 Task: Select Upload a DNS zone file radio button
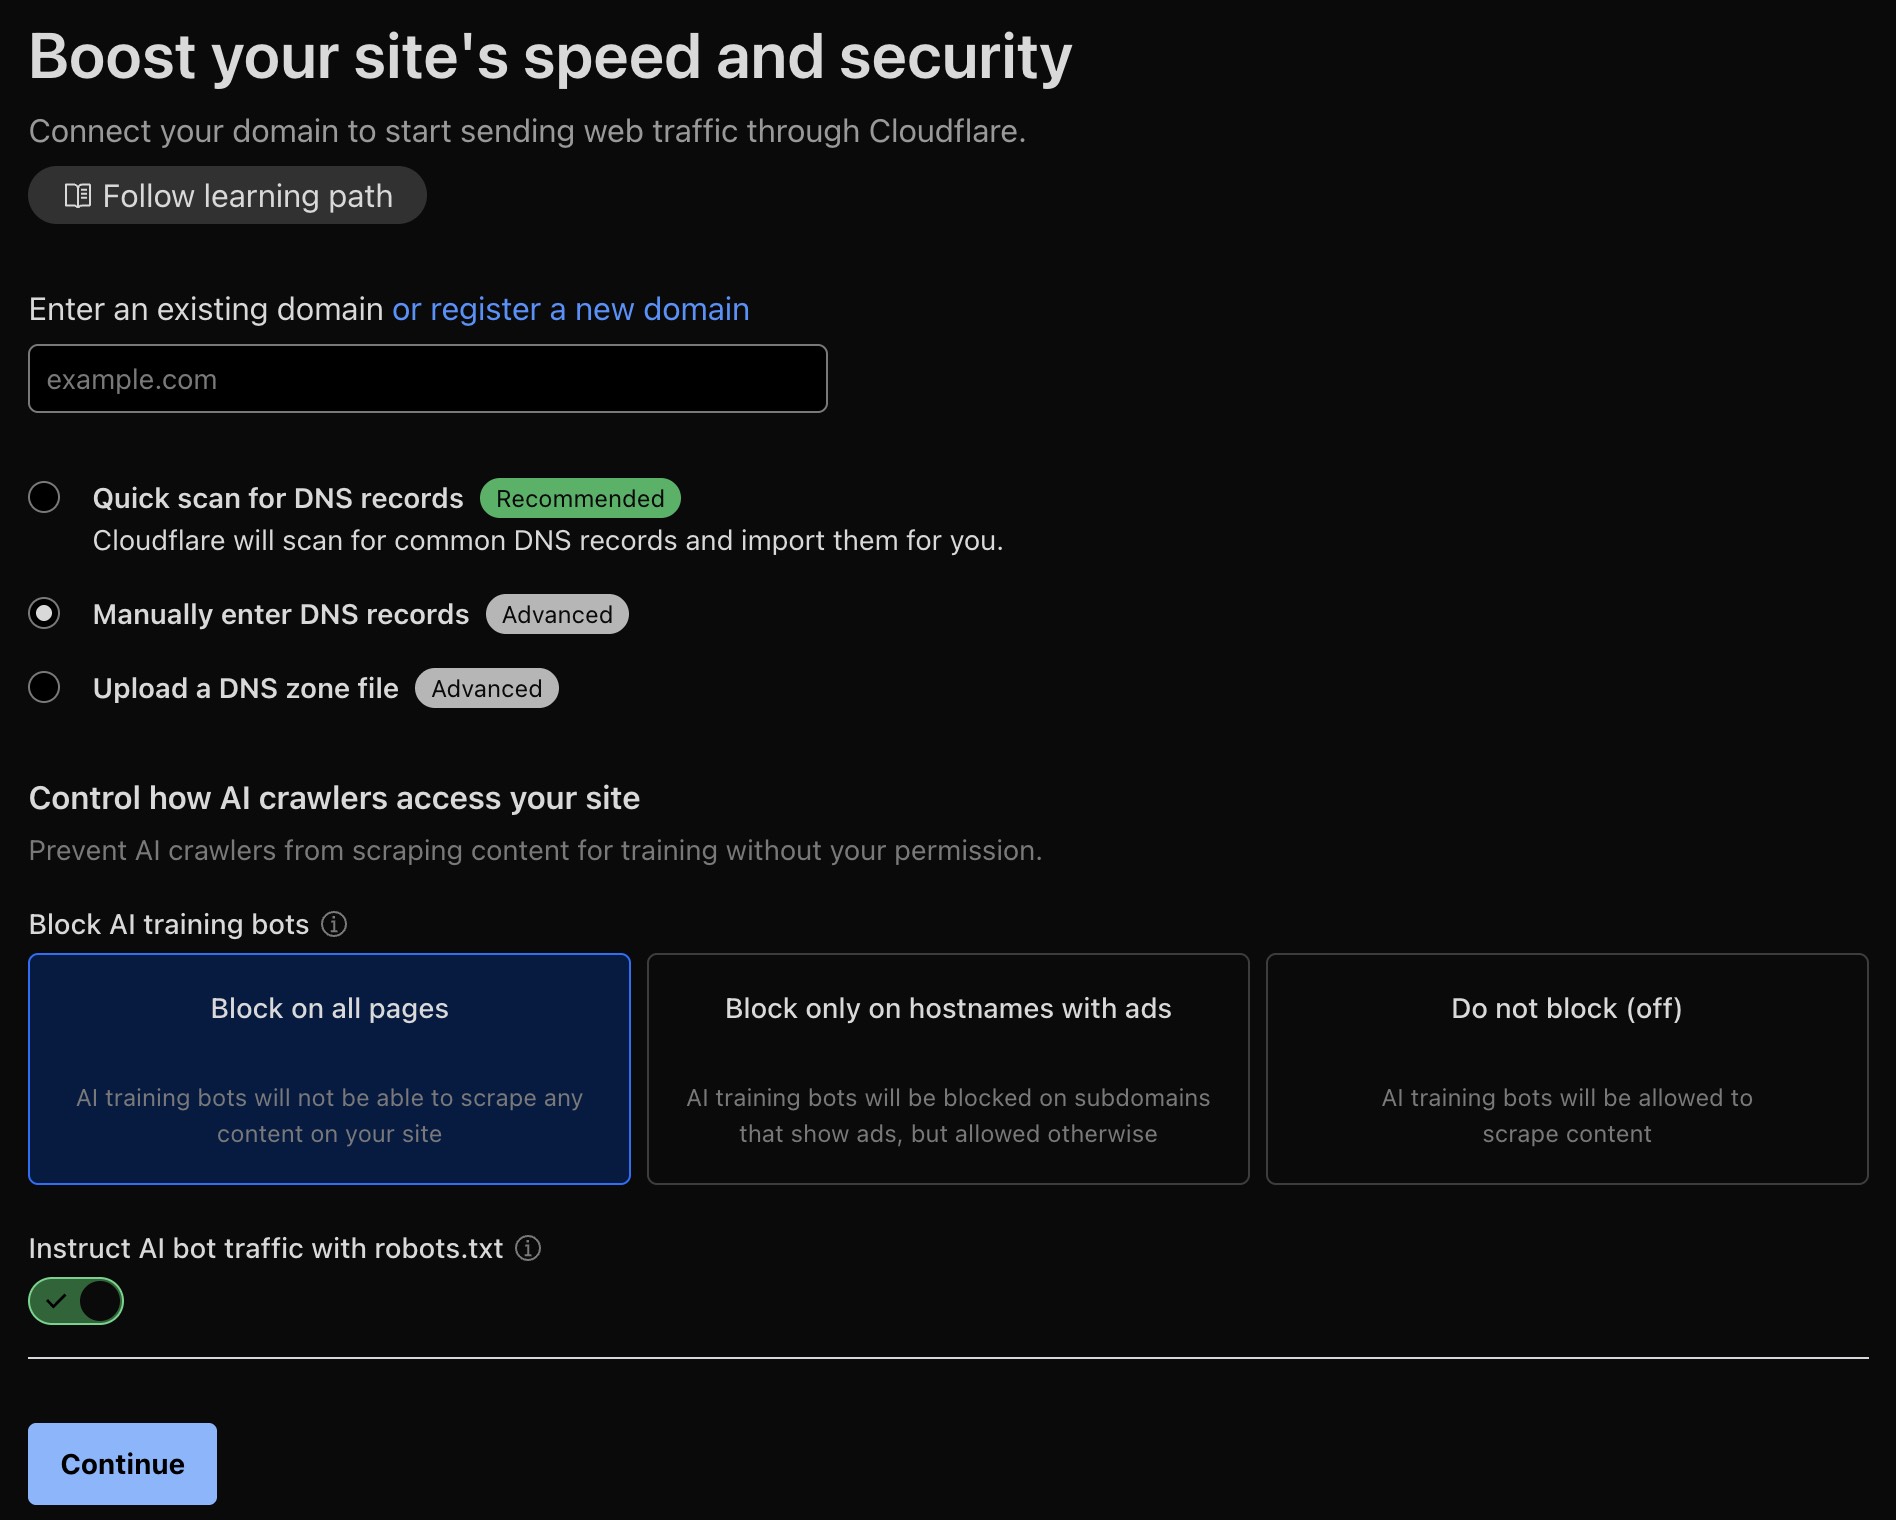pos(44,687)
